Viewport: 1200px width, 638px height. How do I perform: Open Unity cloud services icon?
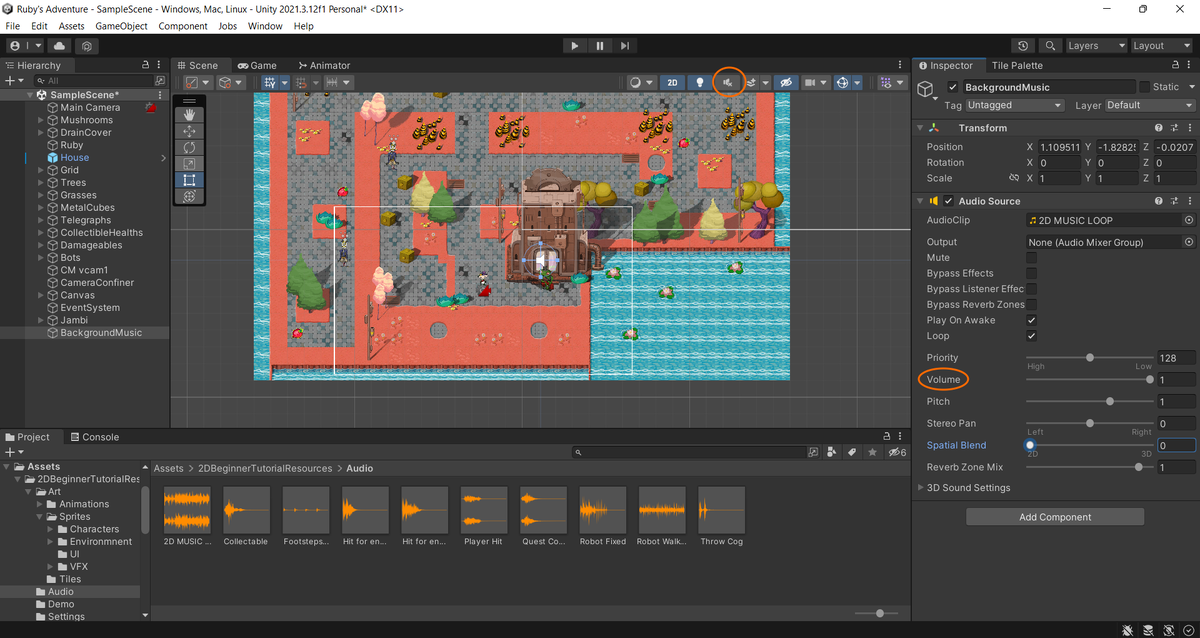click(x=59, y=46)
